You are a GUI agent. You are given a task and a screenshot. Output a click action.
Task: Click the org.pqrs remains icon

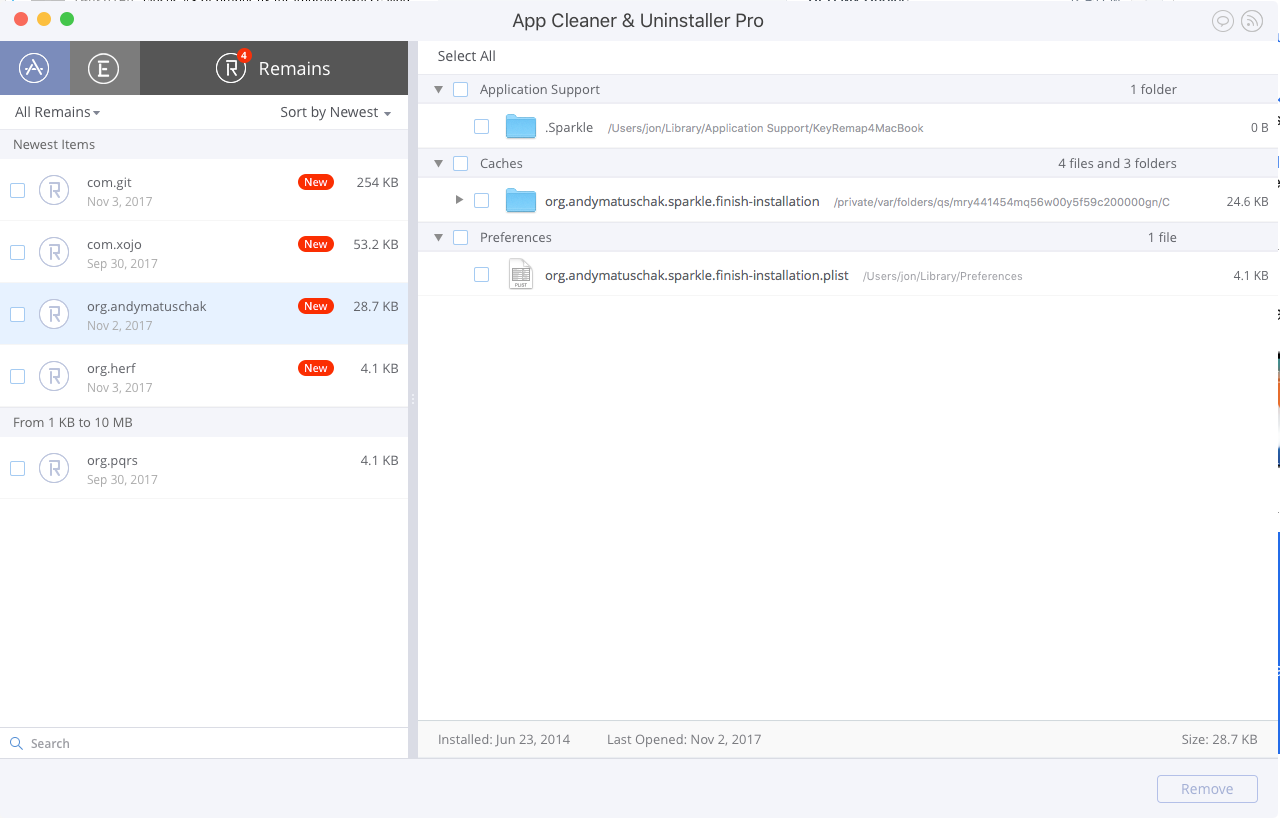tap(54, 468)
